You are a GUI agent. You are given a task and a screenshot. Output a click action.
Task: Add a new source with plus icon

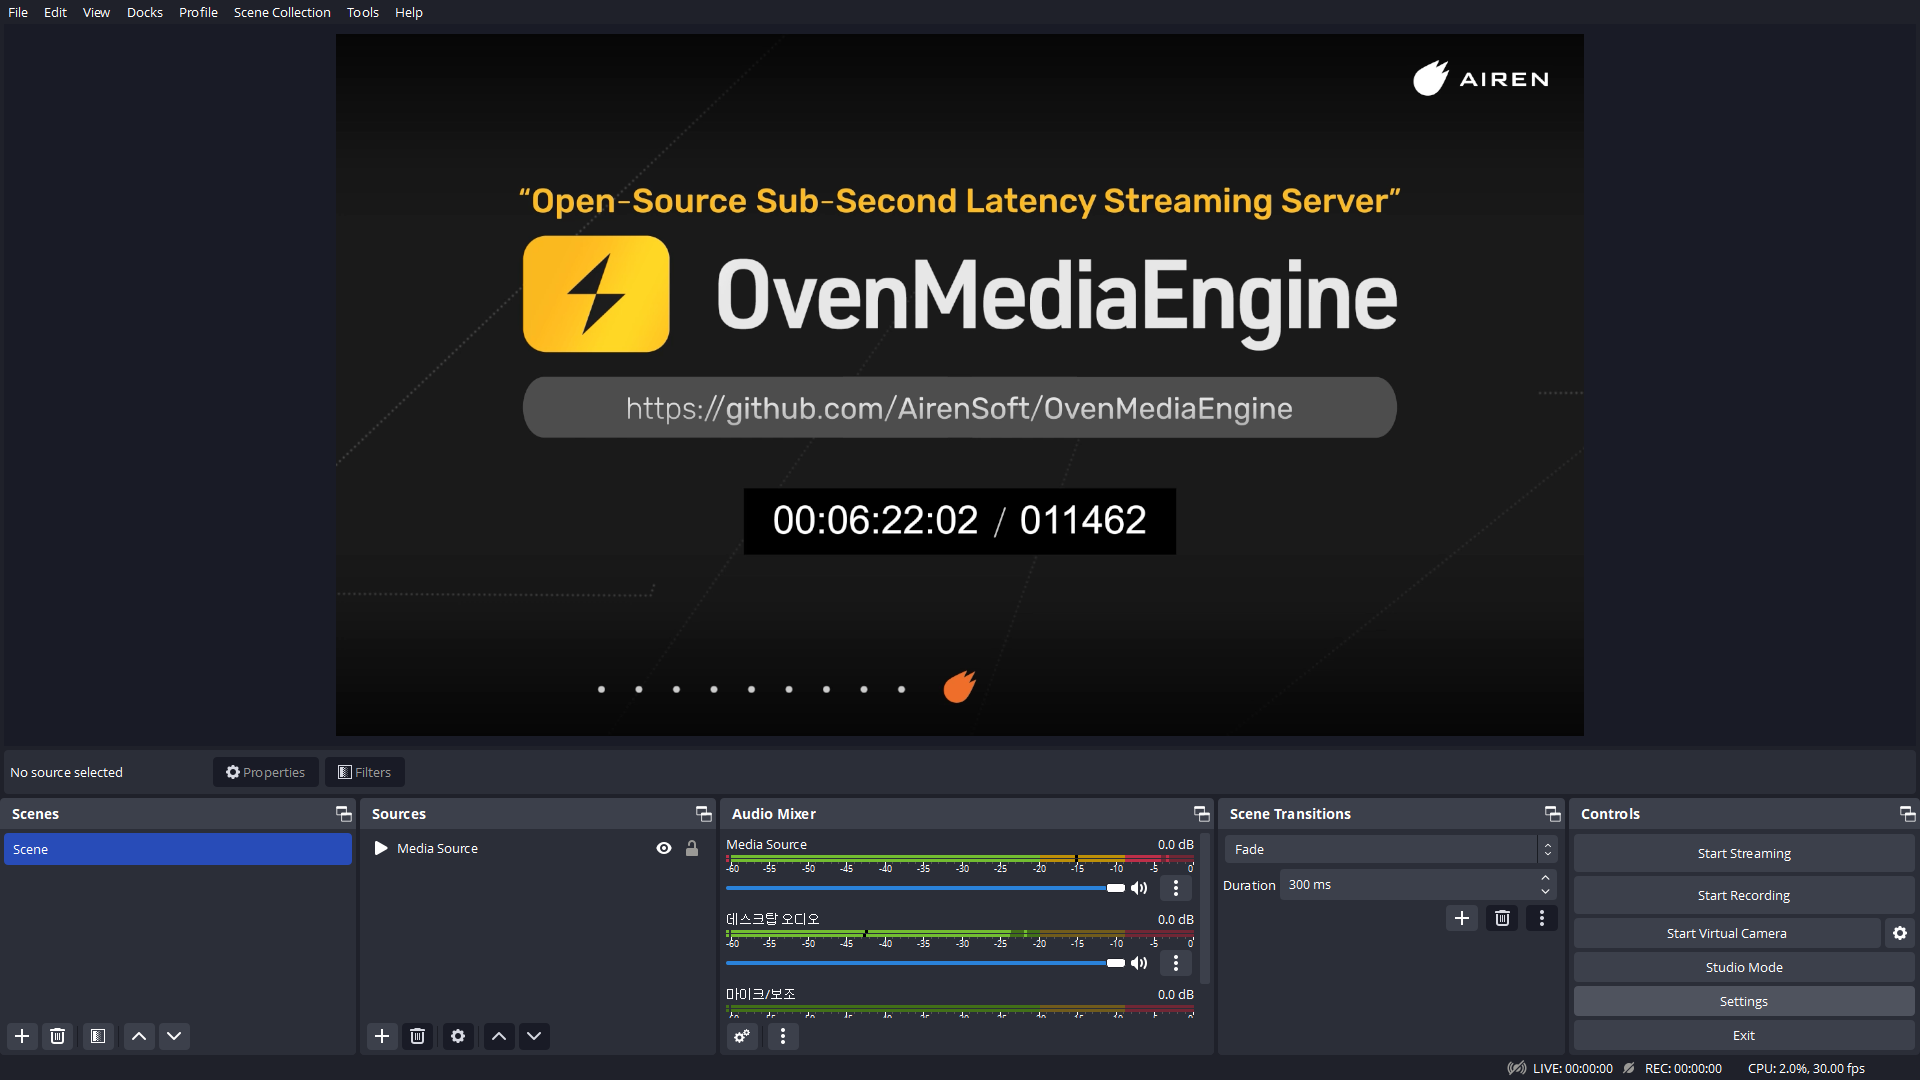pyautogui.click(x=382, y=1036)
